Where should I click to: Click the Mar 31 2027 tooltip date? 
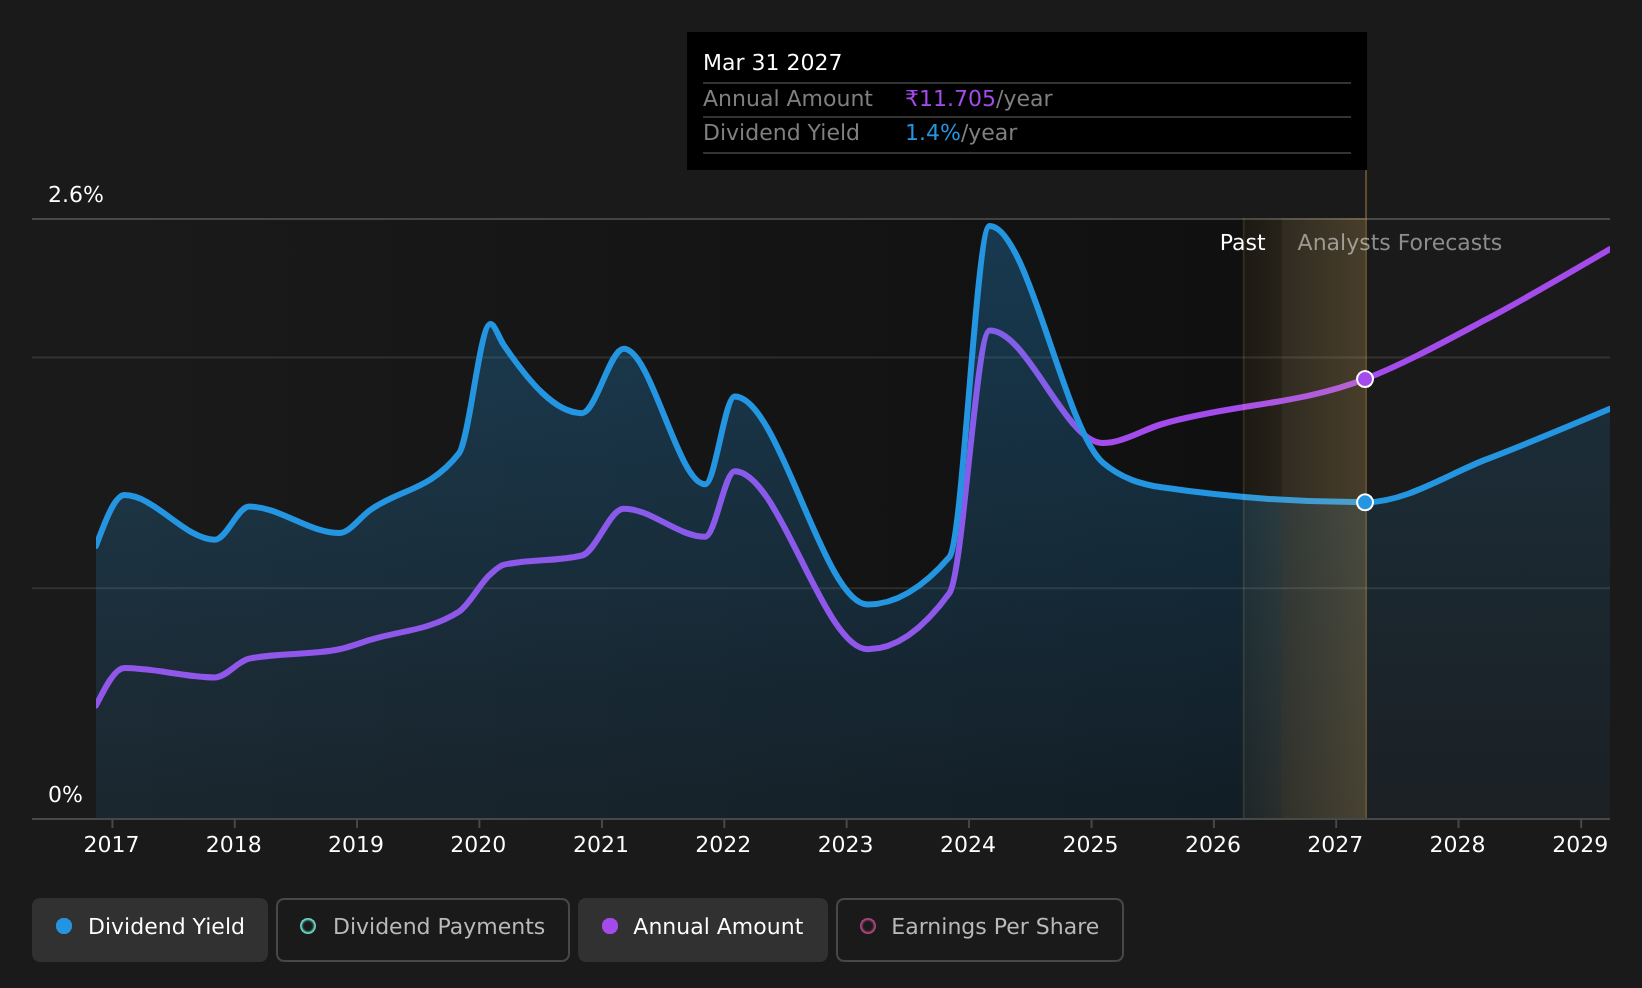click(772, 63)
